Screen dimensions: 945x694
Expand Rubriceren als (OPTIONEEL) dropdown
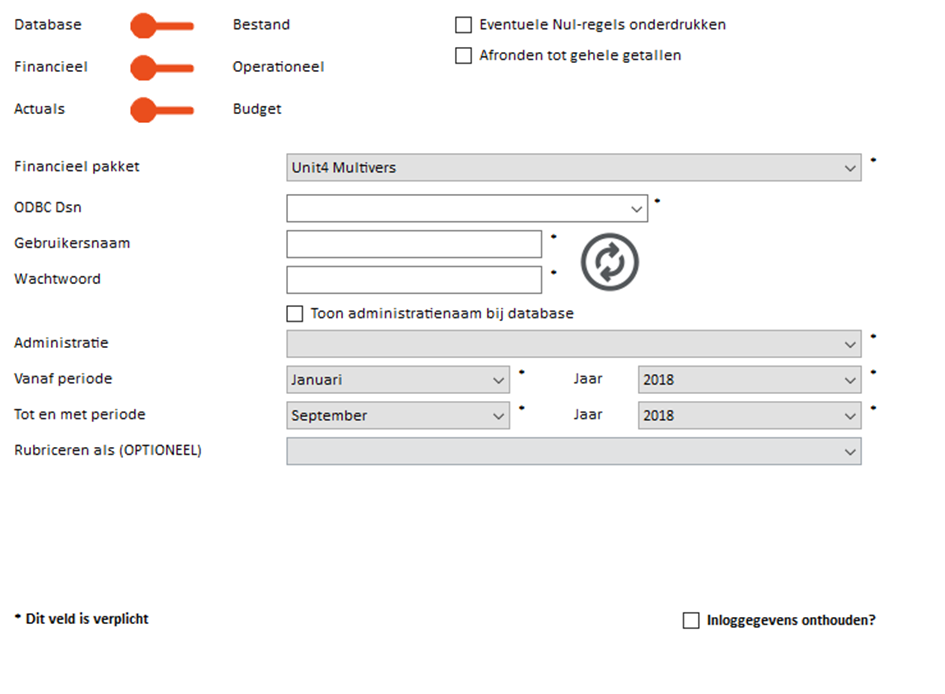pyautogui.click(x=574, y=451)
